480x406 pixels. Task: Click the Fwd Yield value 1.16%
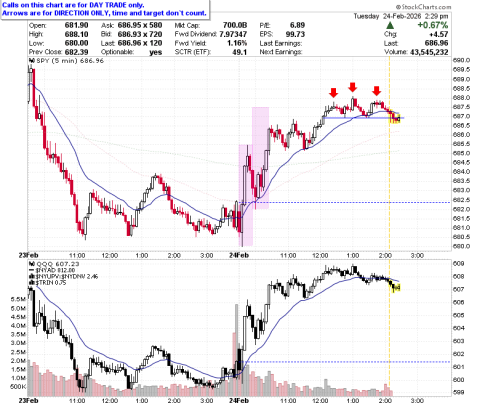(237, 43)
